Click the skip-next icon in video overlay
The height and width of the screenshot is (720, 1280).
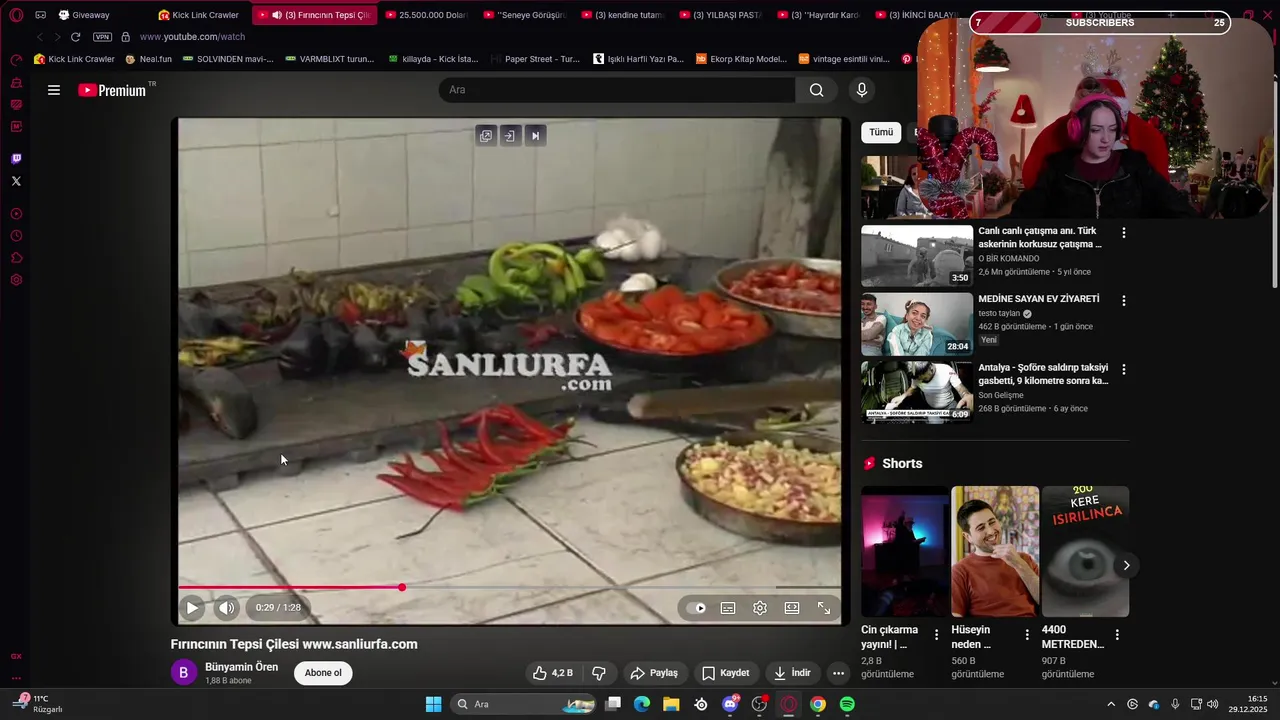pos(535,136)
